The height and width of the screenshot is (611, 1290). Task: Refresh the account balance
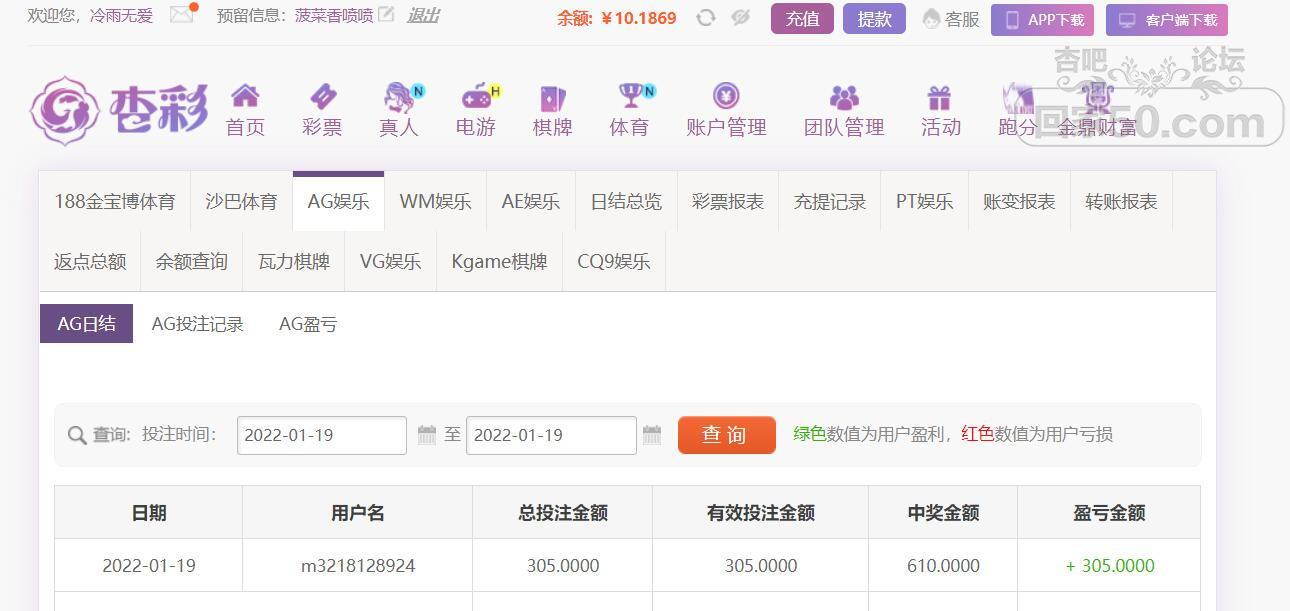click(706, 17)
